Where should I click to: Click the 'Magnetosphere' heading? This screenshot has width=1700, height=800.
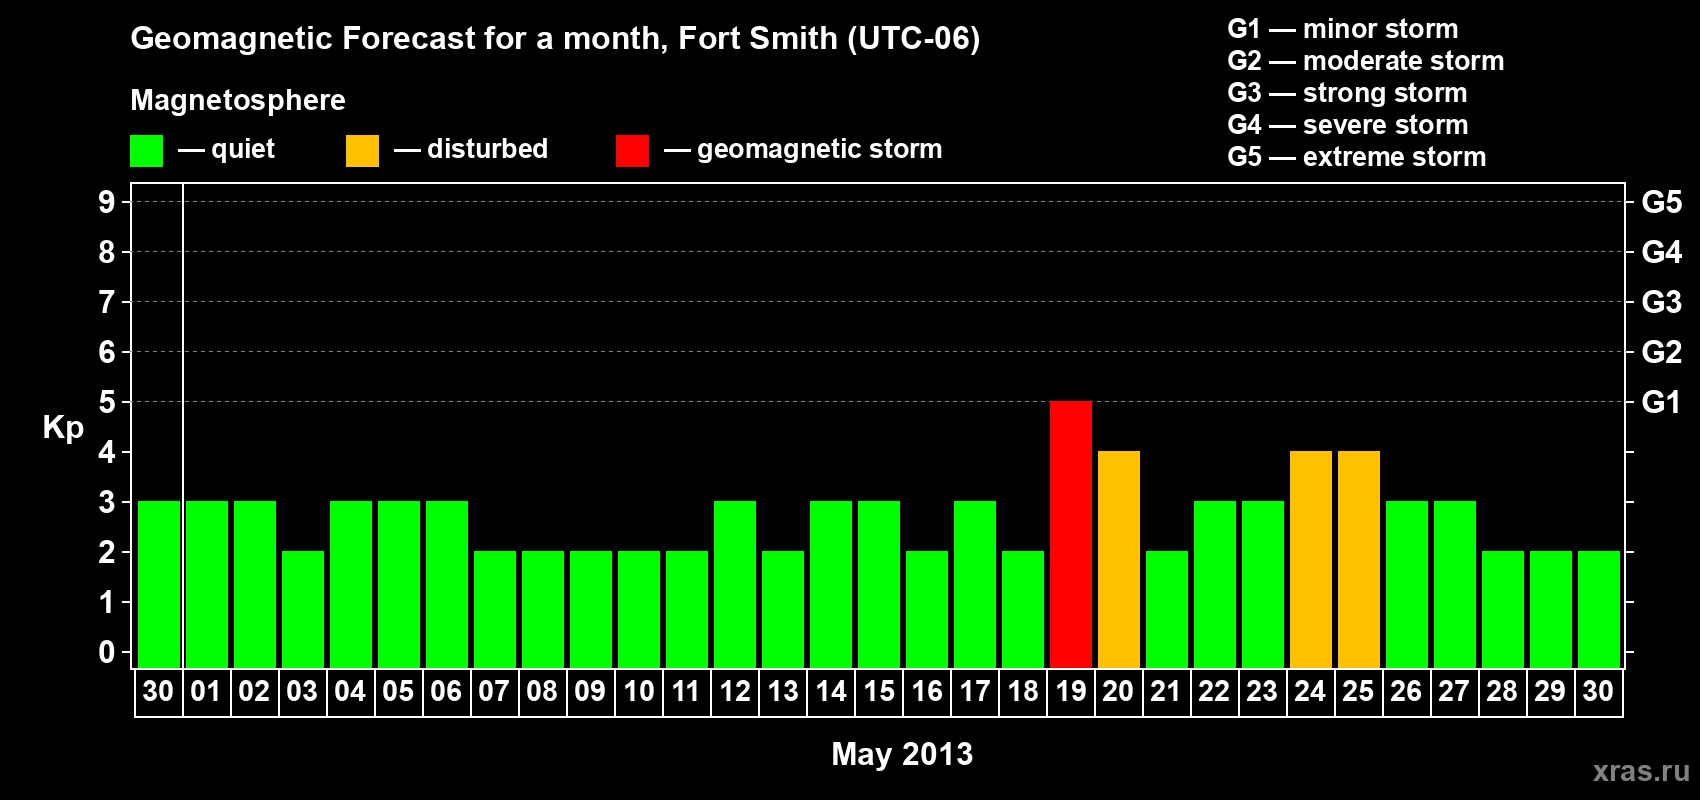click(x=238, y=100)
